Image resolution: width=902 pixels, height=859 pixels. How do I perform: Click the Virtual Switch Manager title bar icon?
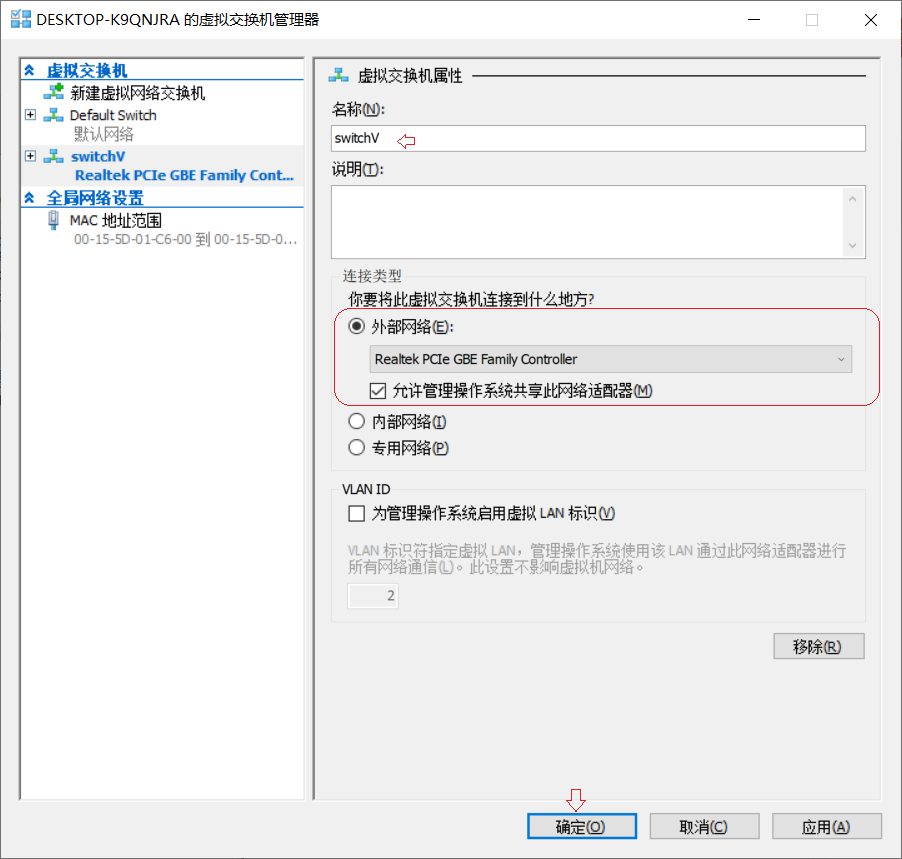[x=21, y=19]
